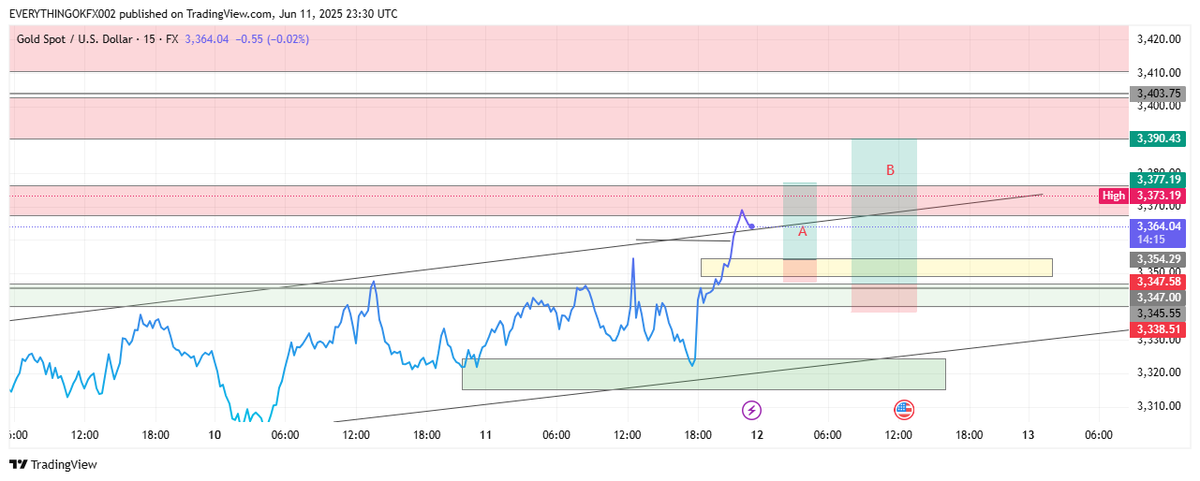The image size is (1200, 481).
Task: Click the 3,390.43 green price label
Action: click(1157, 138)
